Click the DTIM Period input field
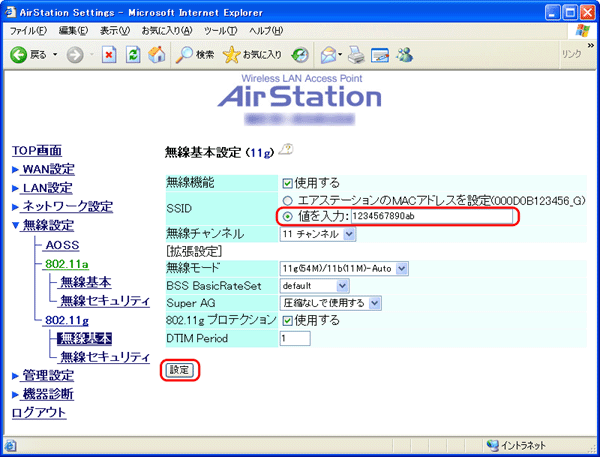Viewport: 600px width, 457px height. (x=295, y=338)
